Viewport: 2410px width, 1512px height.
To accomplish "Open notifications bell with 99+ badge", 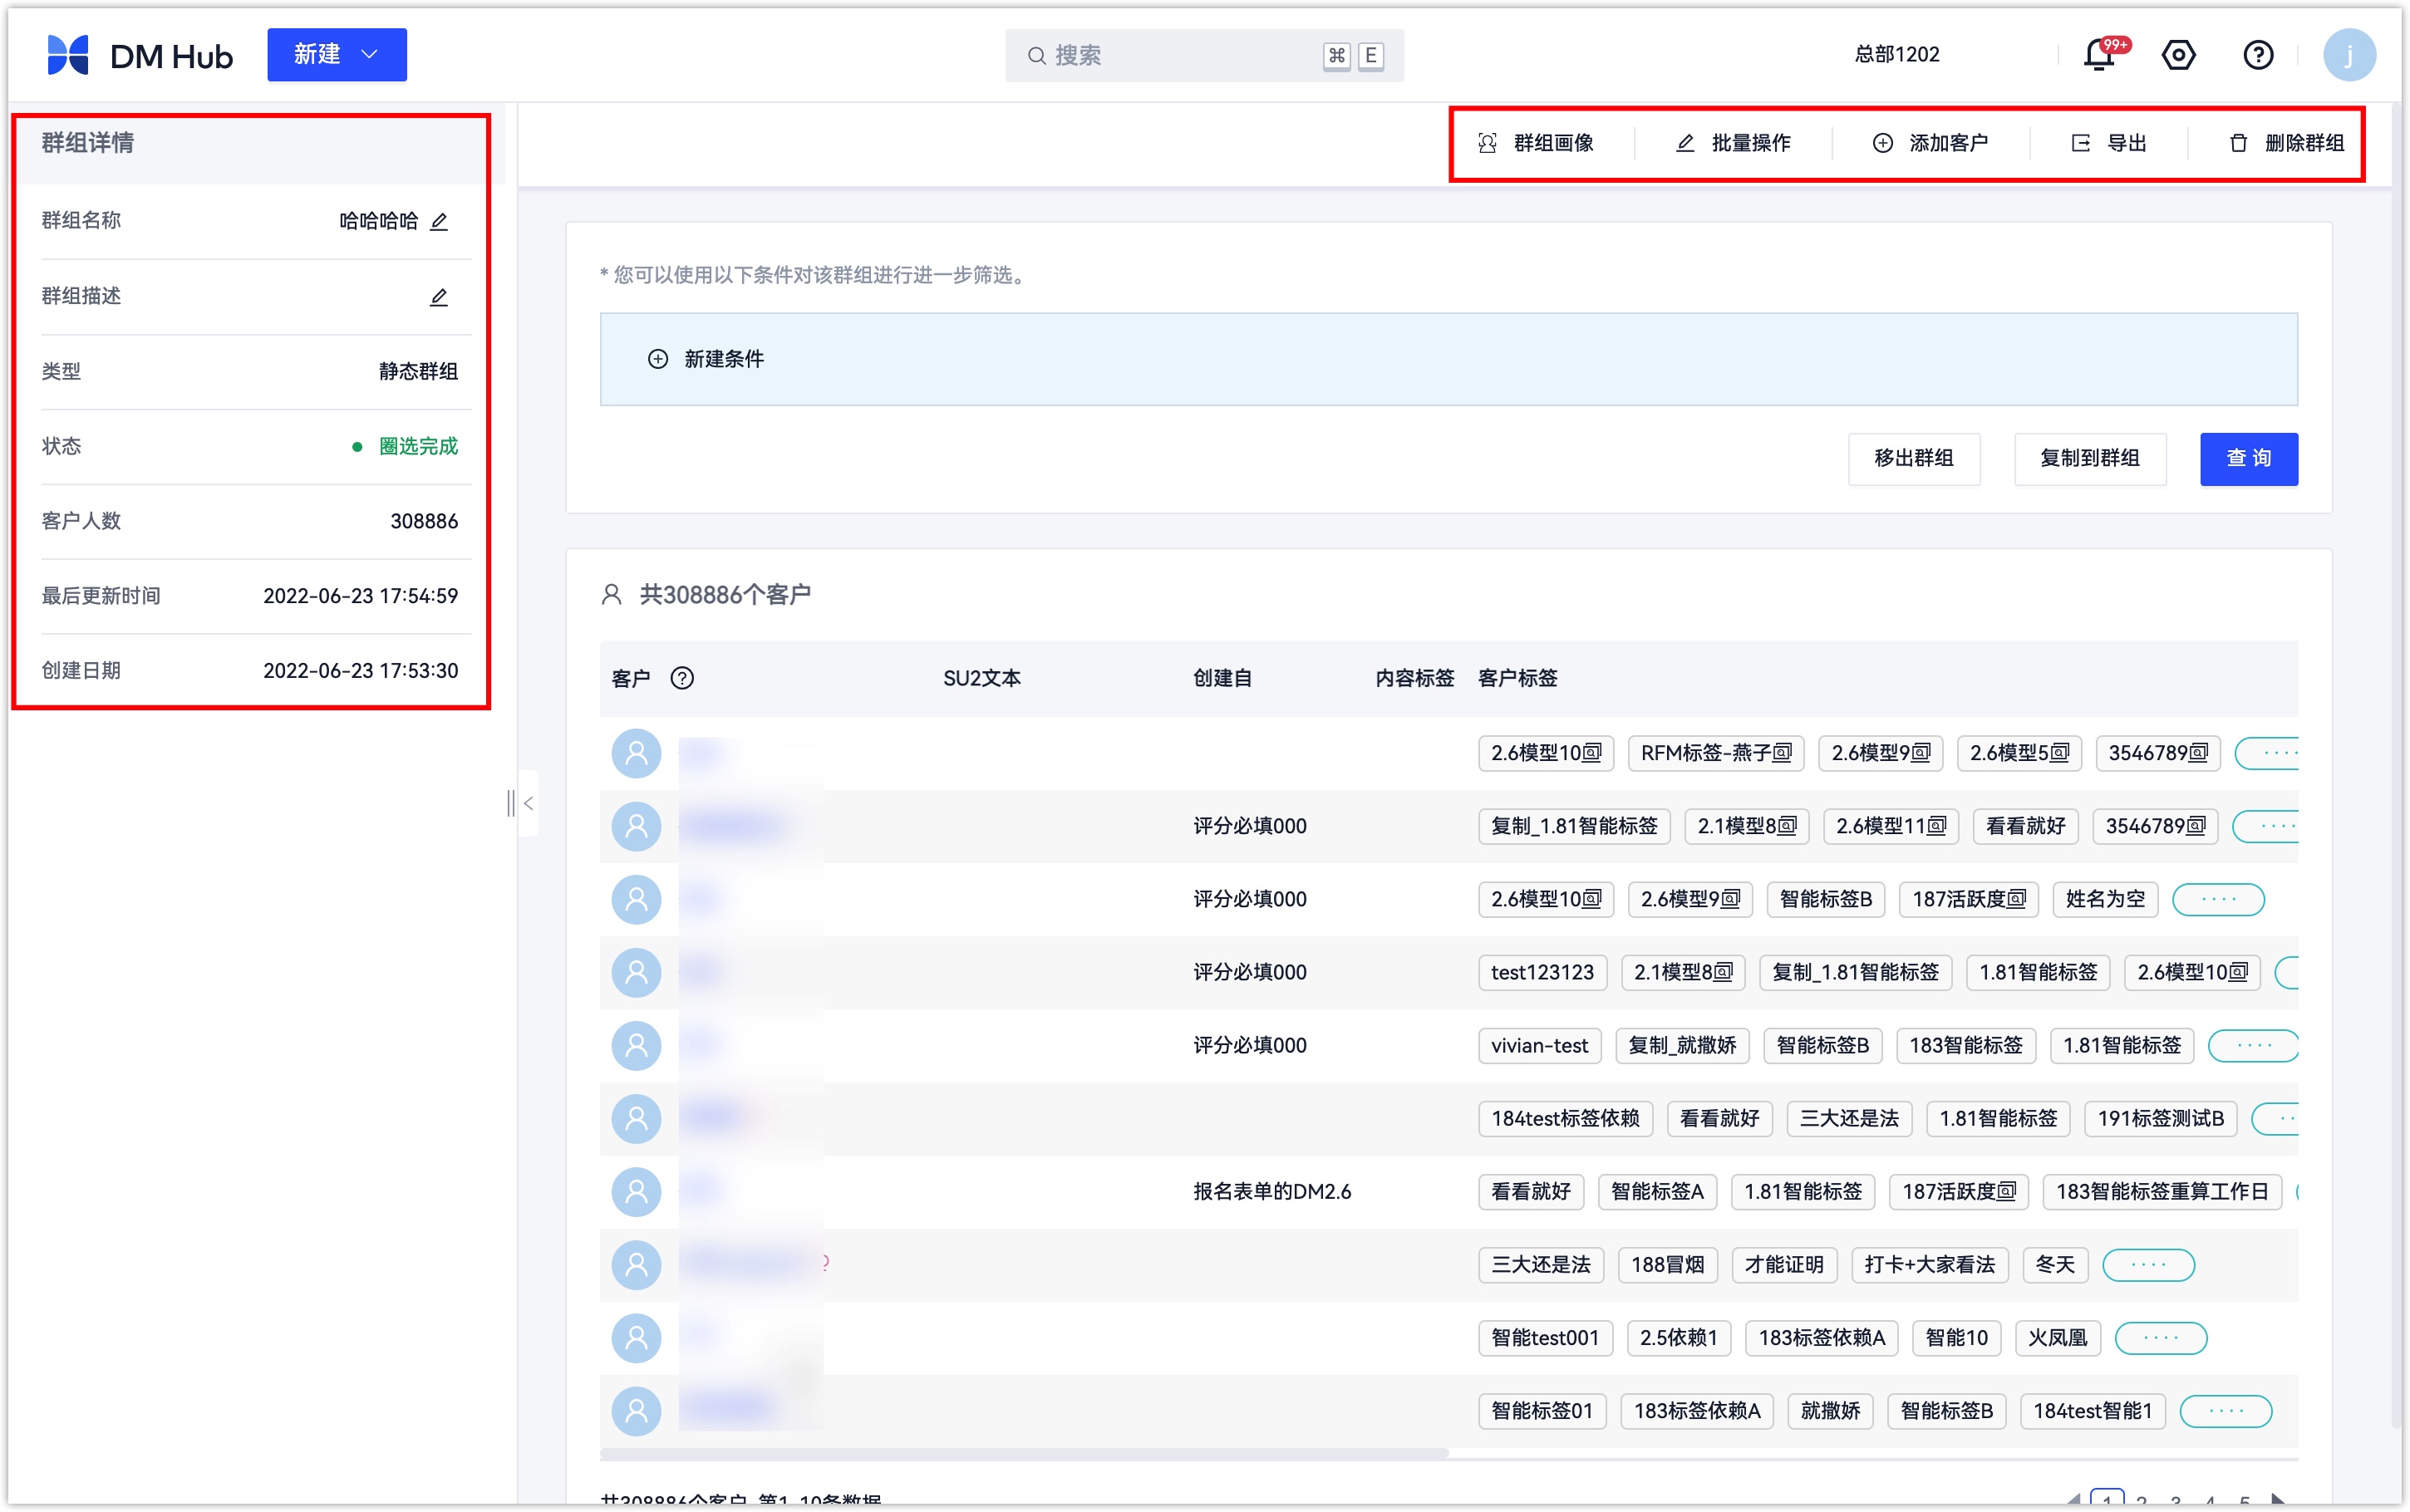I will click(2101, 54).
